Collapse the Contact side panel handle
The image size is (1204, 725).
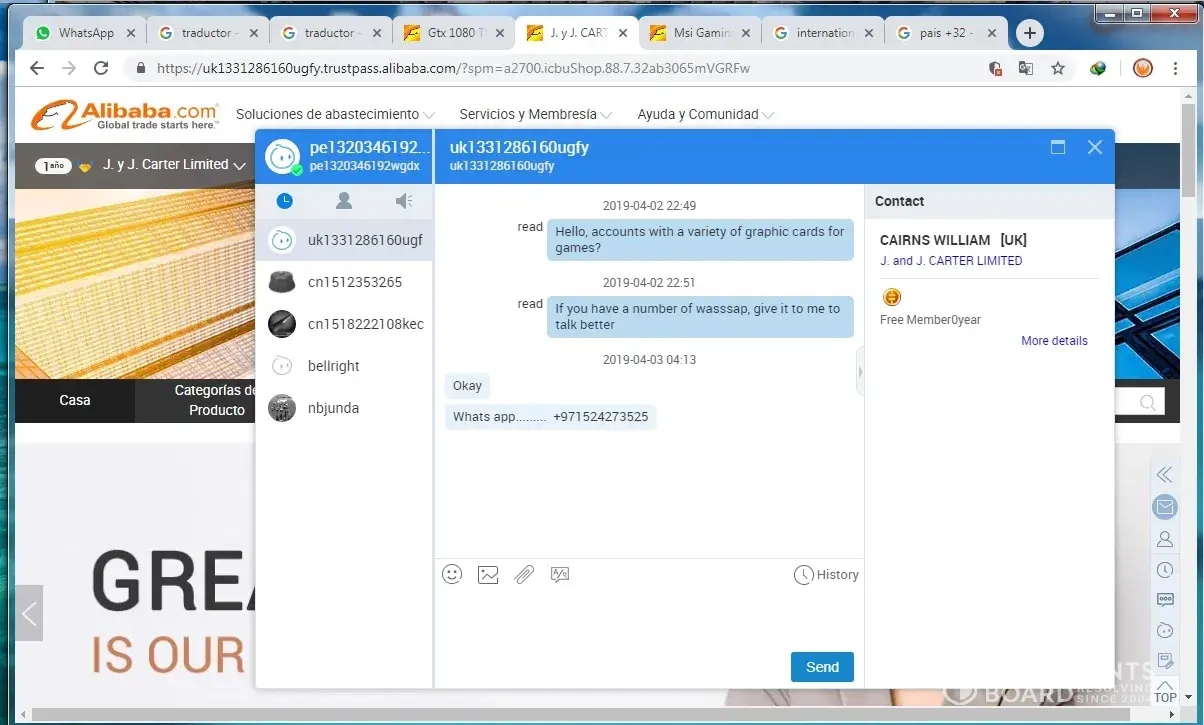point(860,371)
